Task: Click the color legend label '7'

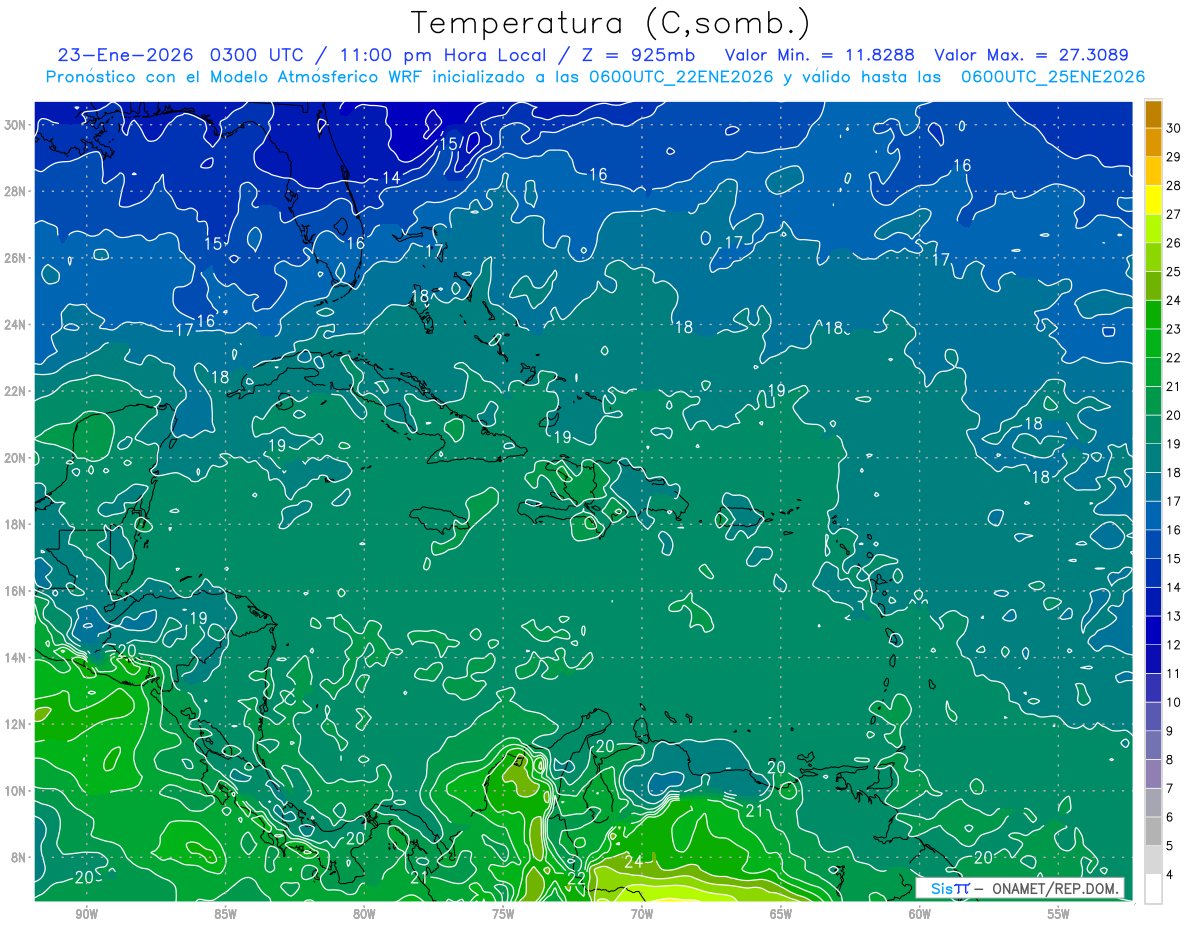Action: pyautogui.click(x=1171, y=789)
